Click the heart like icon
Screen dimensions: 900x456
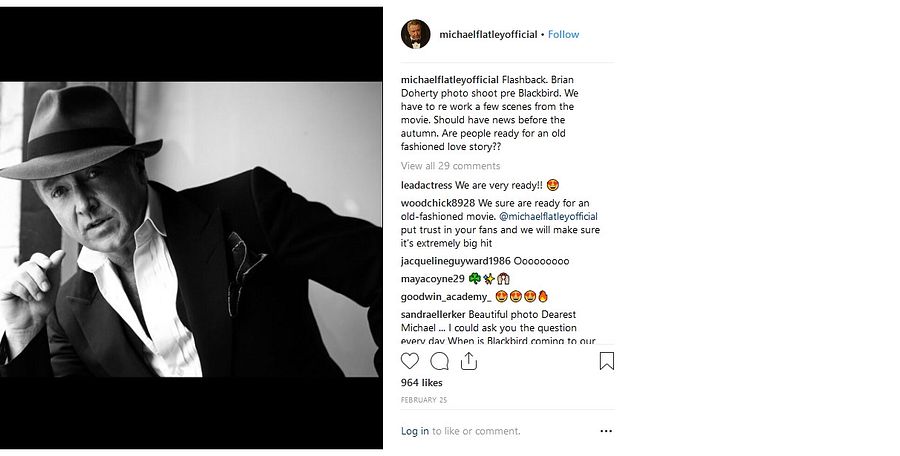point(410,361)
